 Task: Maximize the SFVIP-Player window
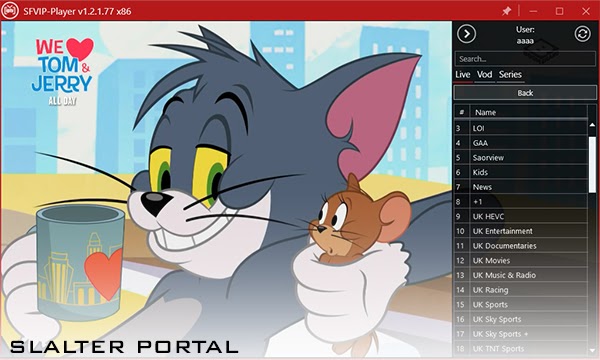559,11
